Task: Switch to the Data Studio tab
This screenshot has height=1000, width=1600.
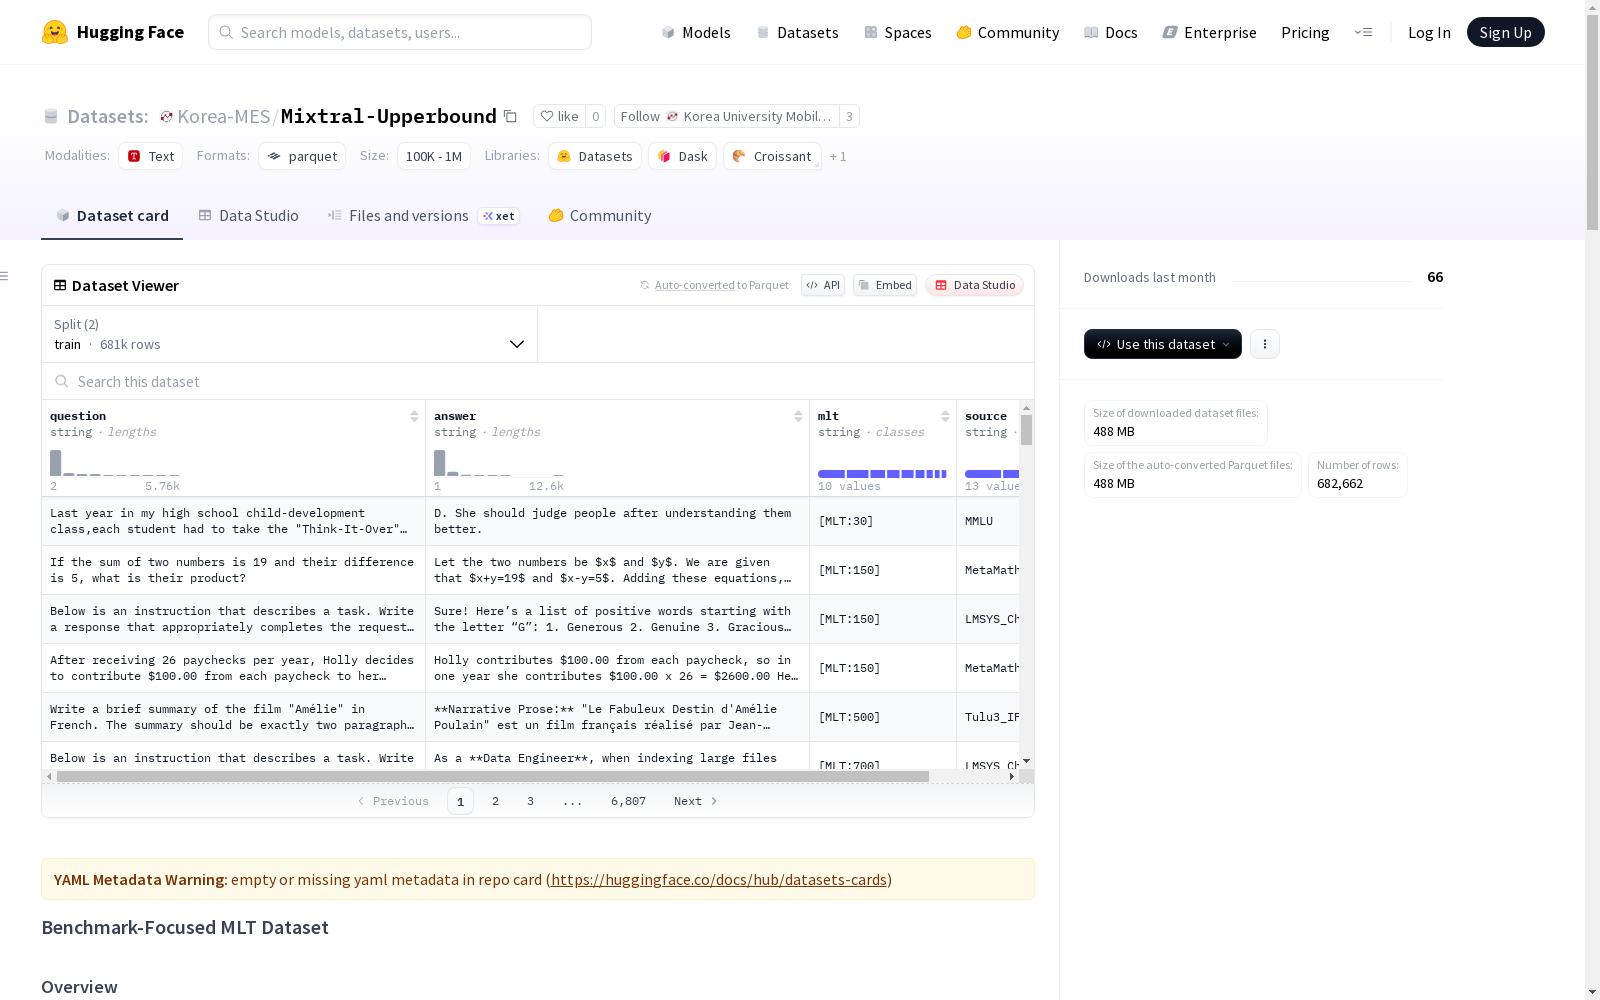Action: 248,216
